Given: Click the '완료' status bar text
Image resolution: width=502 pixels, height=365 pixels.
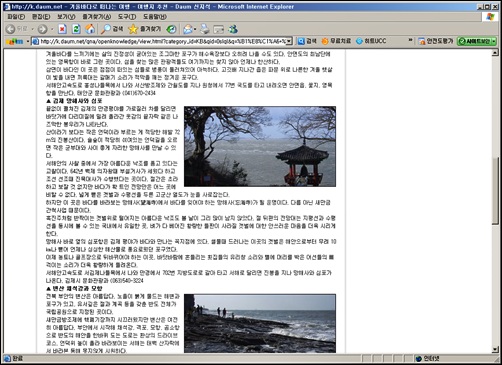Looking at the screenshot, I should (18, 359).
